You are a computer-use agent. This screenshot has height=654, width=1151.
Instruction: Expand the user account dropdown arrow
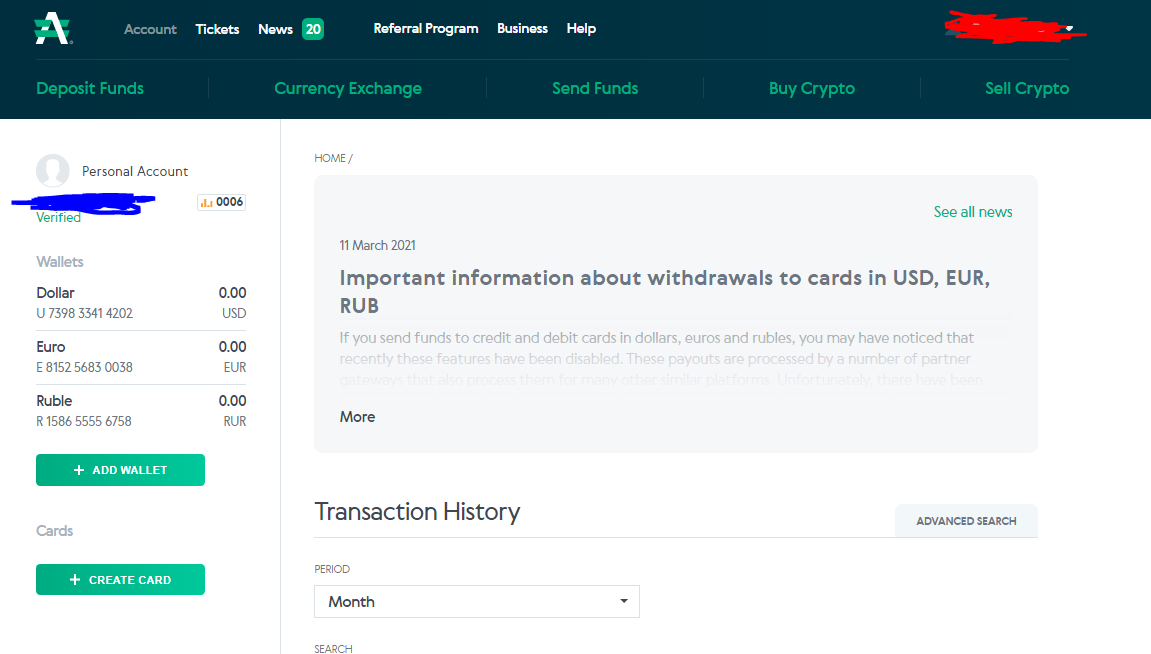(1070, 29)
